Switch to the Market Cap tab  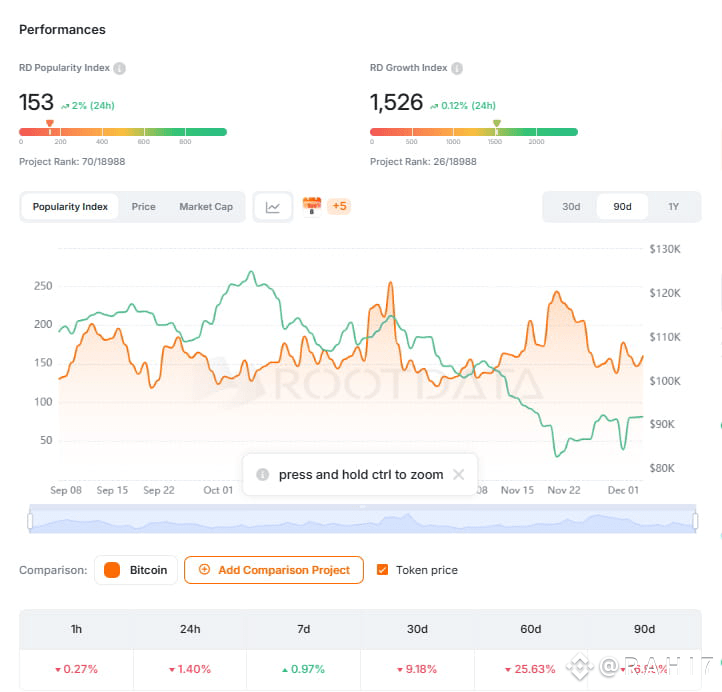(206, 207)
